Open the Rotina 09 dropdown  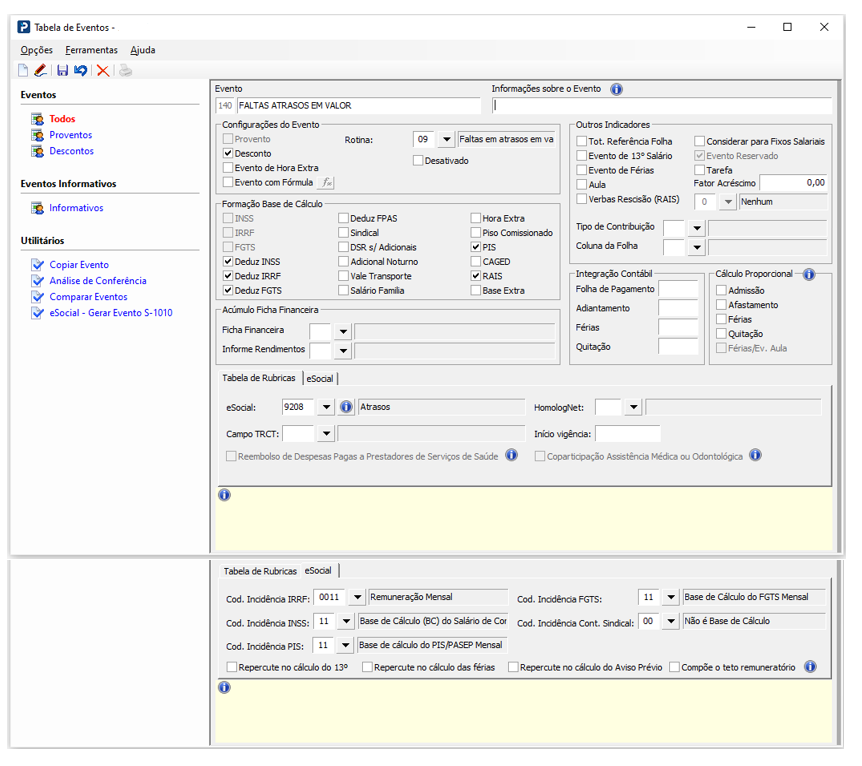click(x=446, y=140)
